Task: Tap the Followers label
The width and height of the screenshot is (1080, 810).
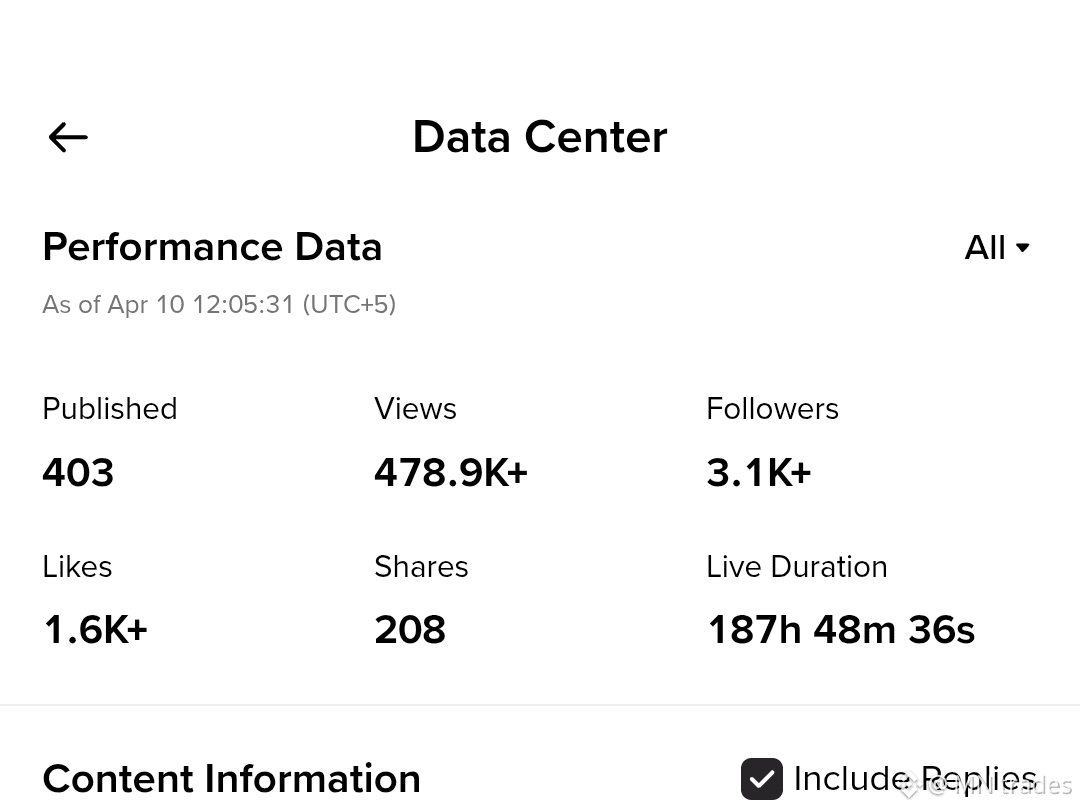Action: click(772, 408)
